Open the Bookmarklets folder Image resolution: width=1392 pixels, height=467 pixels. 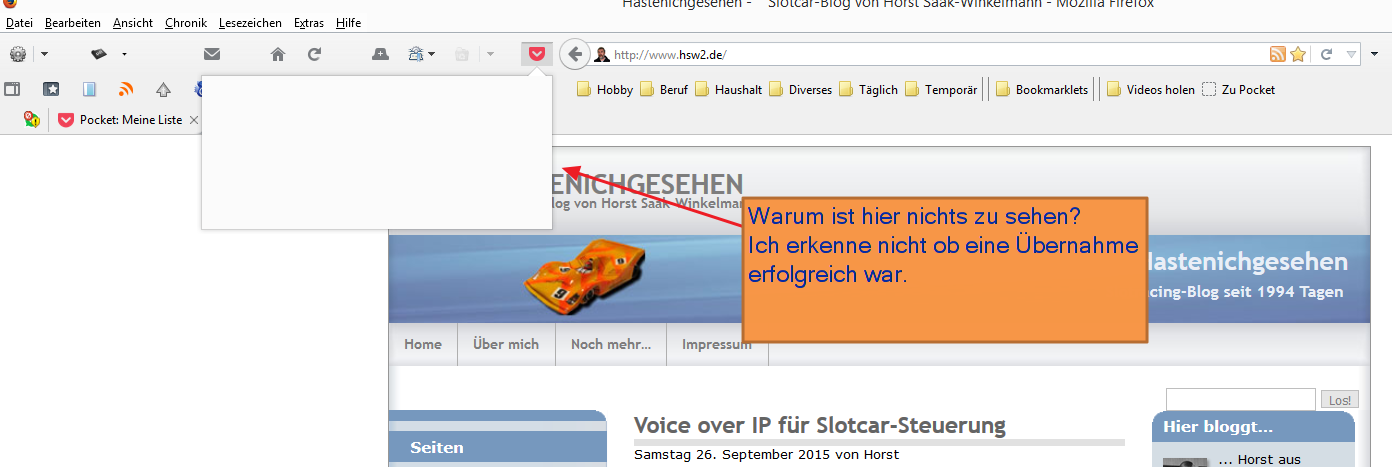[x=1042, y=89]
